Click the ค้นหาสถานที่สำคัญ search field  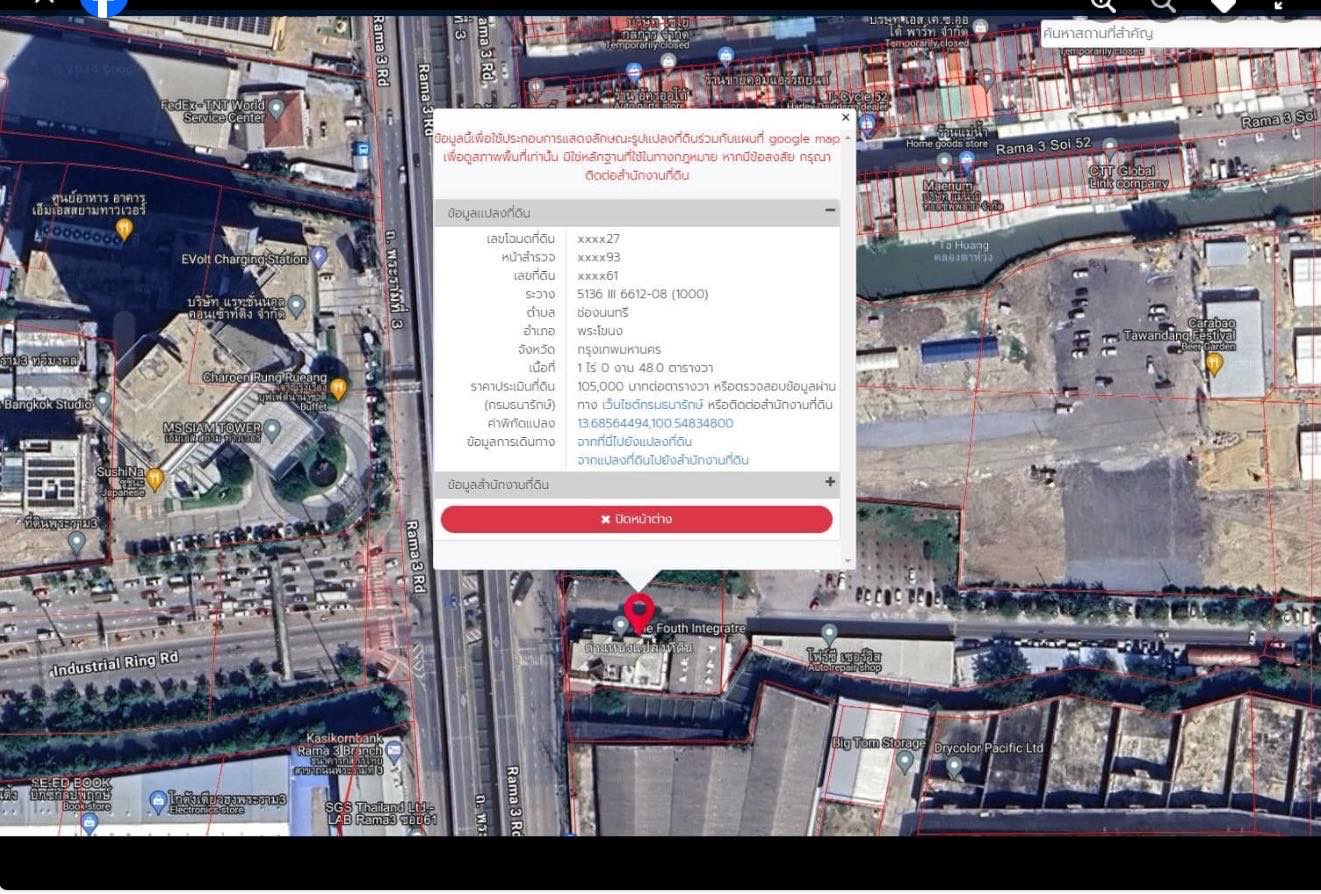click(1178, 34)
